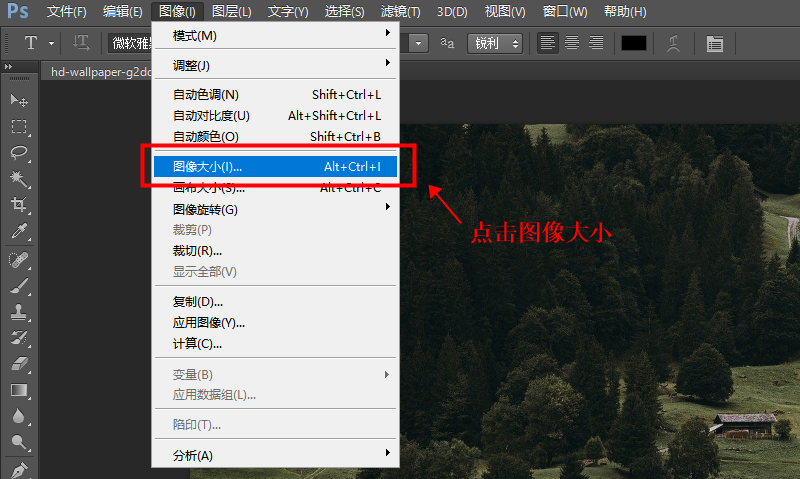Toggle the character and paragraph panel
The height and width of the screenshot is (479, 800).
(x=714, y=43)
